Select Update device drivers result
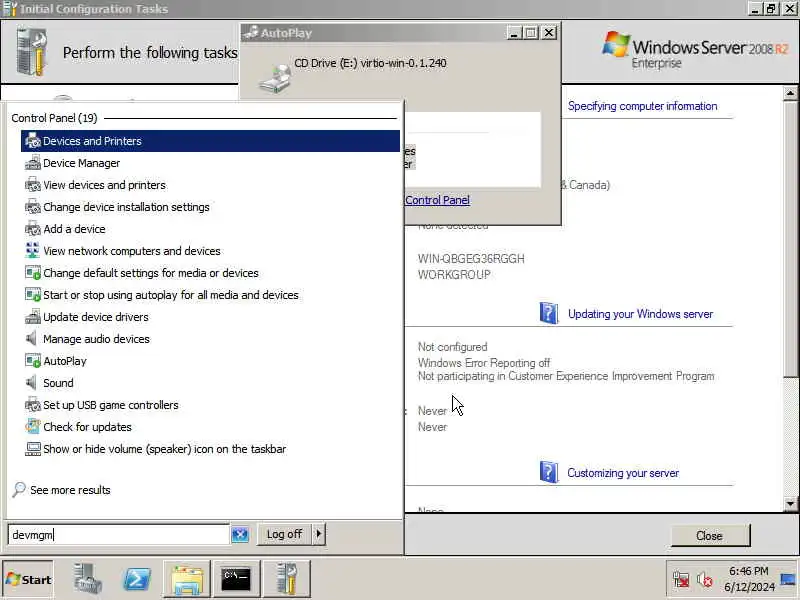 tap(95, 317)
